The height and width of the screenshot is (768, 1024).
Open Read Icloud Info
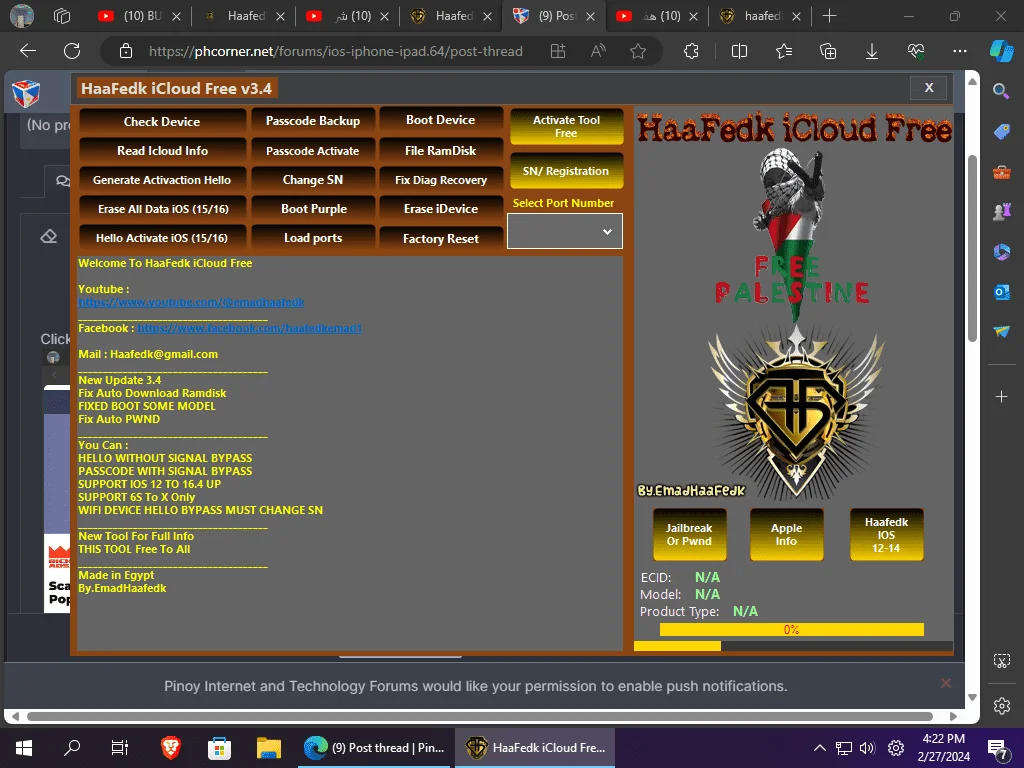[x=162, y=151]
